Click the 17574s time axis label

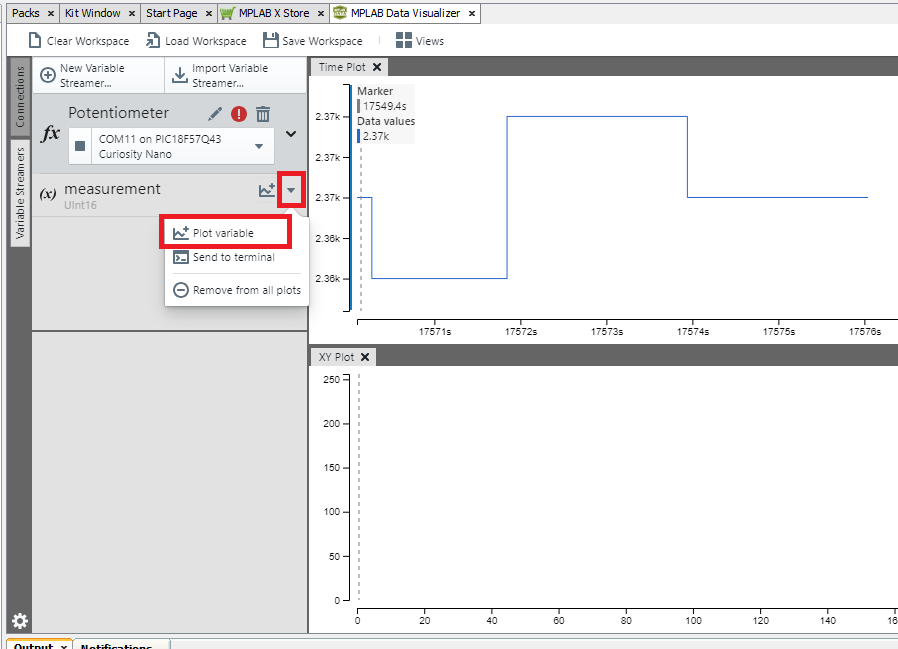point(692,331)
